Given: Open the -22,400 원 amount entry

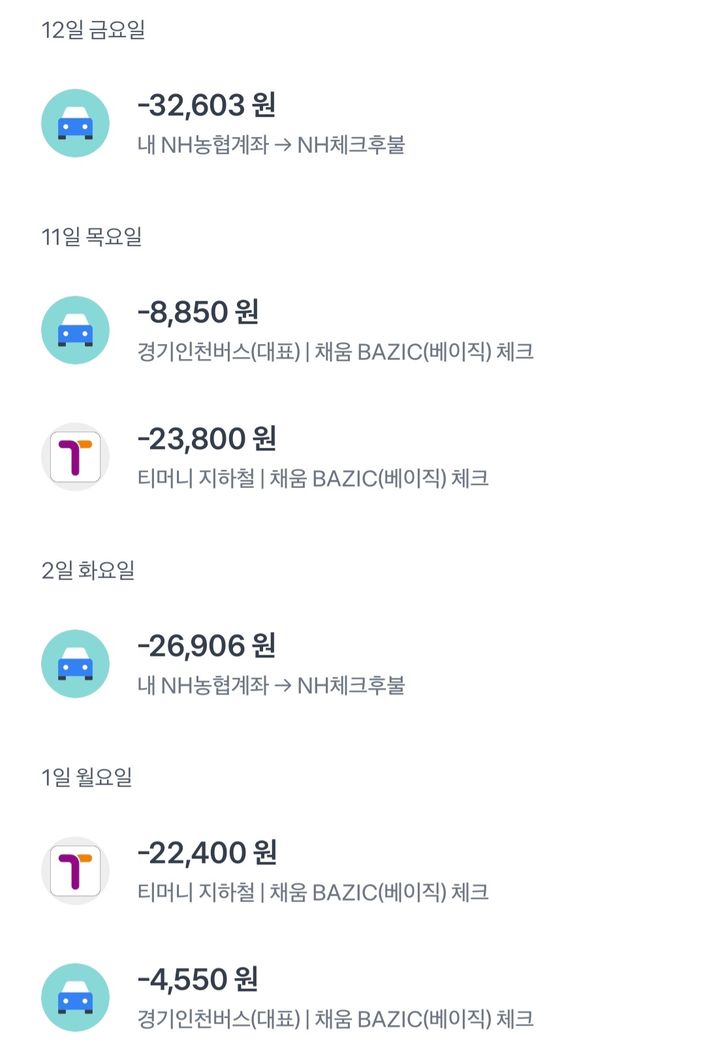Looking at the screenshot, I should 206,852.
